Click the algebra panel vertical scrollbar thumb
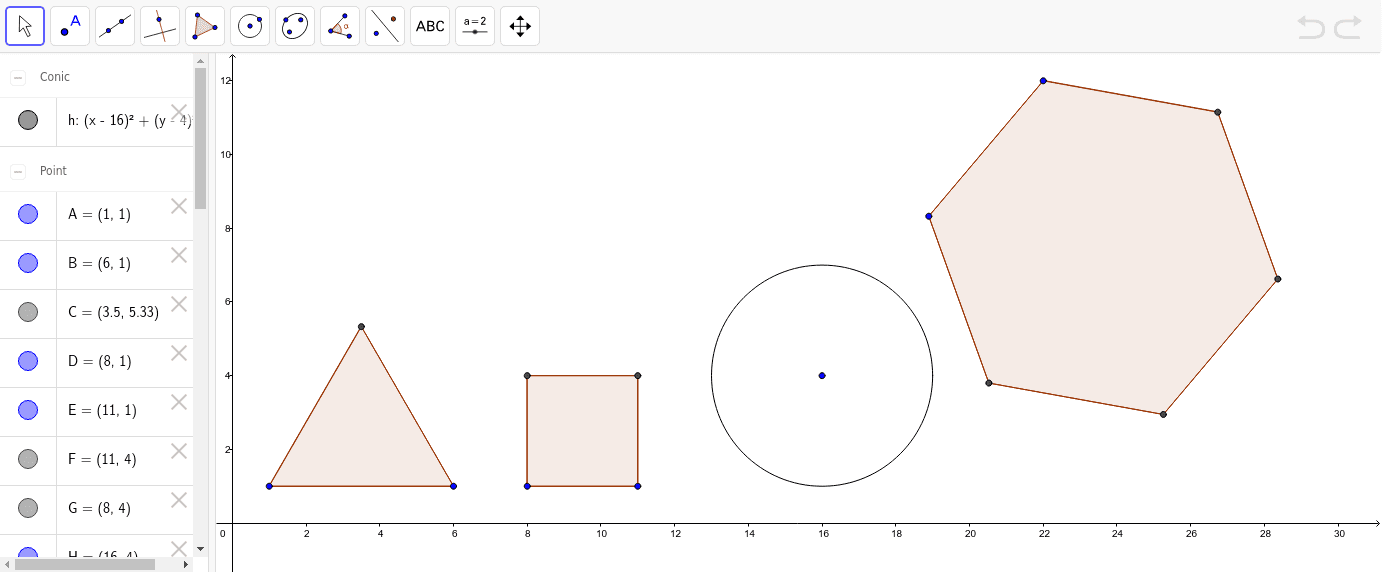 pyautogui.click(x=200, y=138)
